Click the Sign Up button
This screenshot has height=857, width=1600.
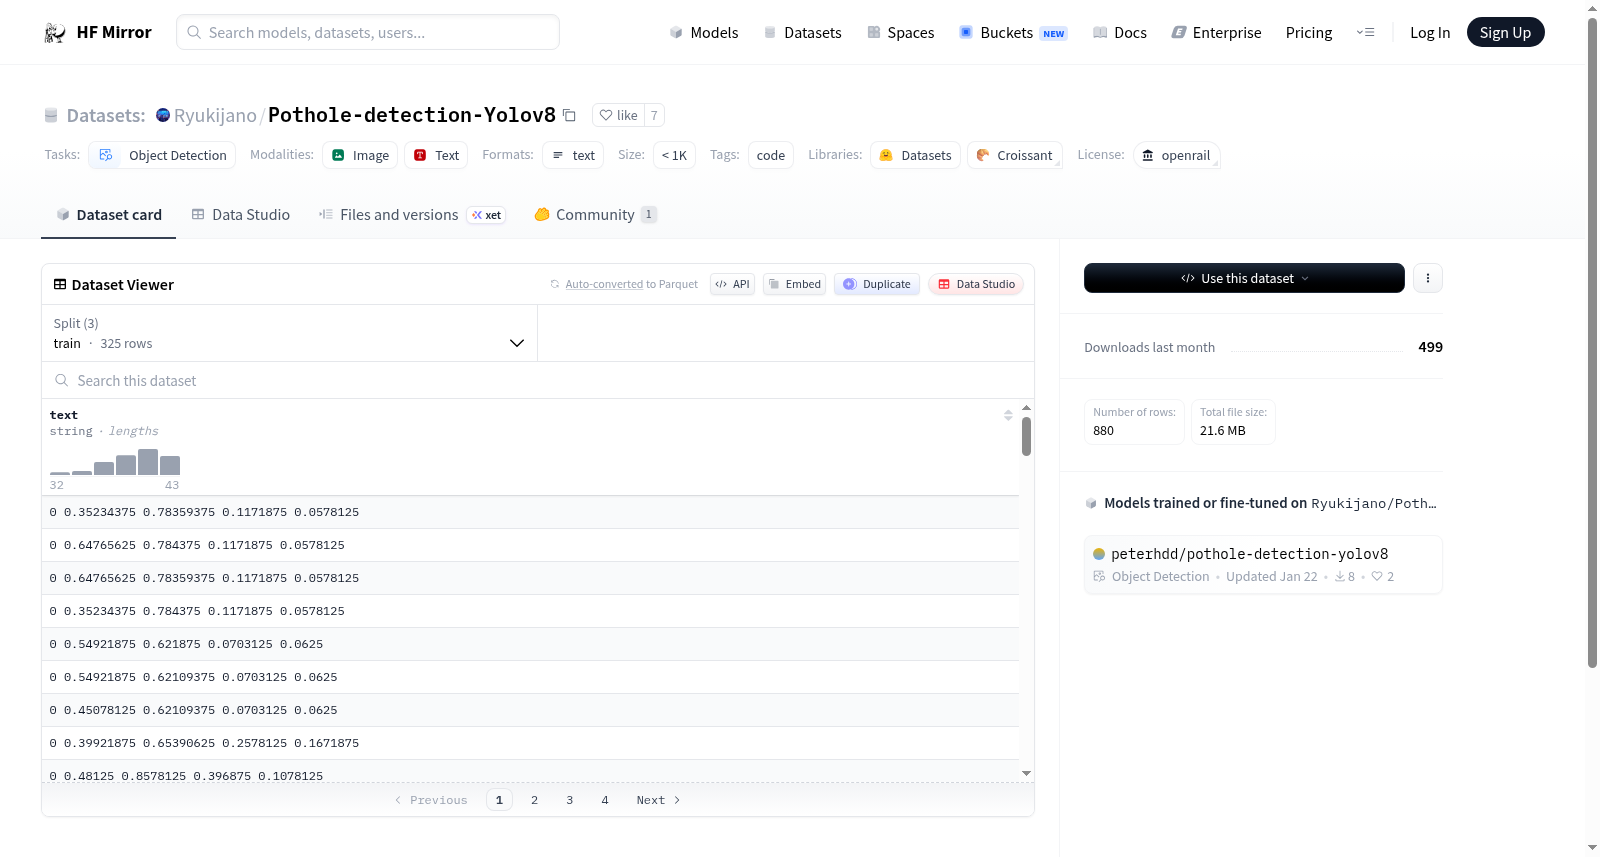point(1506,33)
